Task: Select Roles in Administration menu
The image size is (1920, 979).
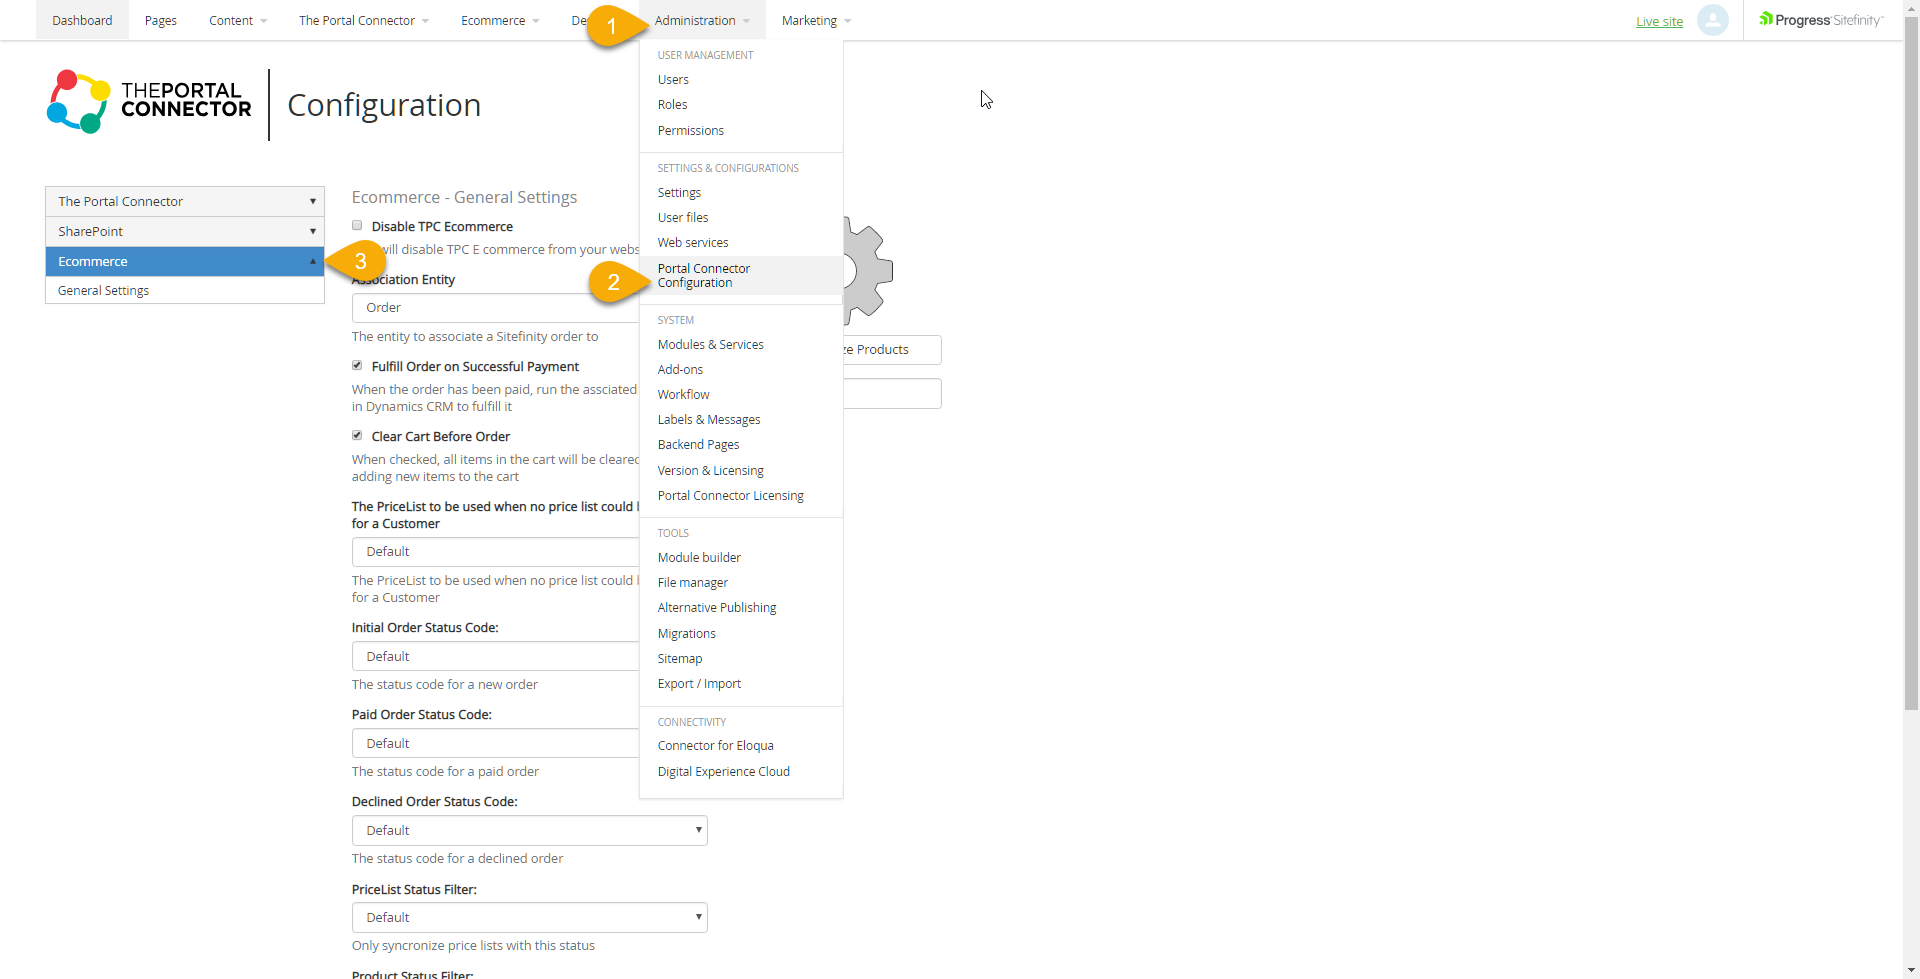Action: pyautogui.click(x=672, y=105)
